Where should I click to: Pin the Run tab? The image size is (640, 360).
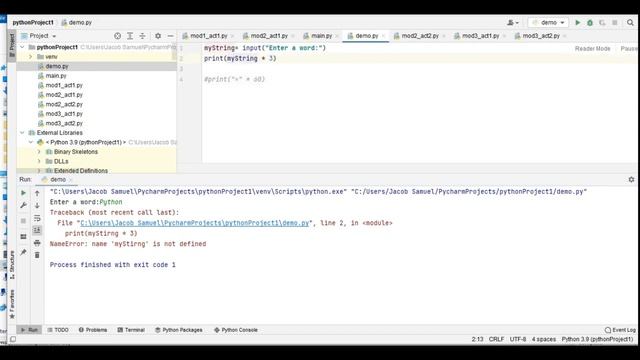tap(23, 253)
